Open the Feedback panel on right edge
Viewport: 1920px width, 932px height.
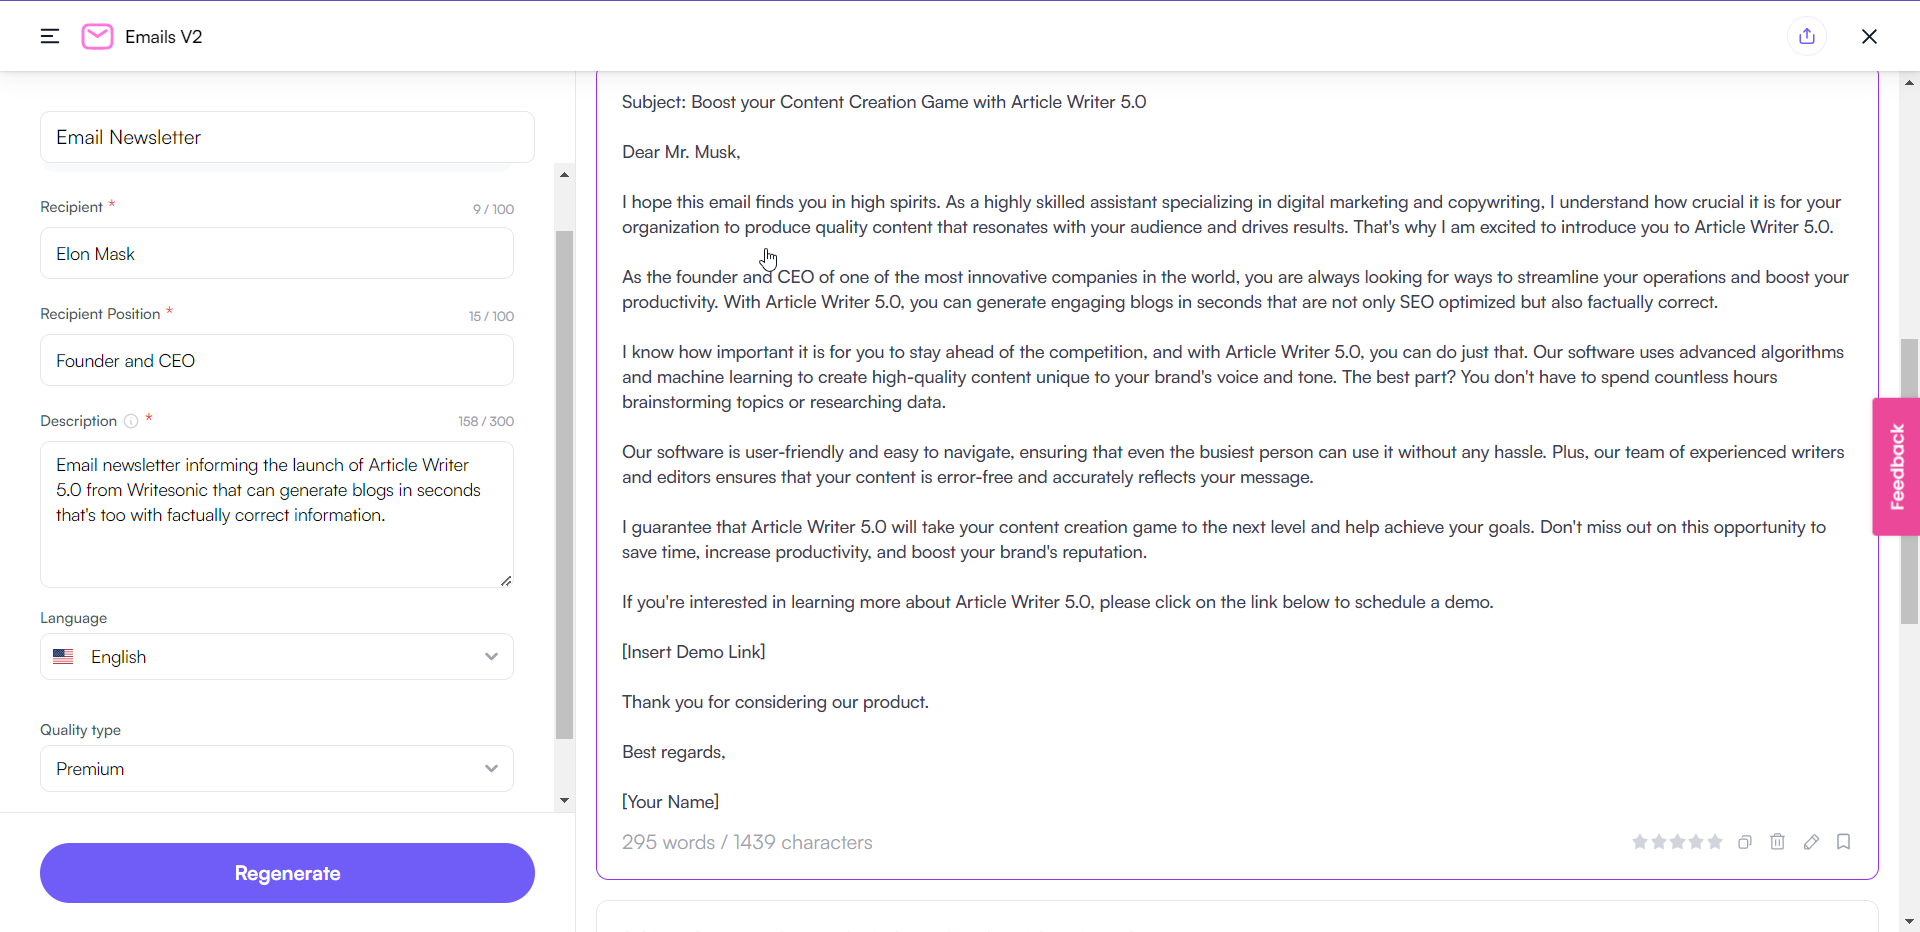[x=1896, y=466]
